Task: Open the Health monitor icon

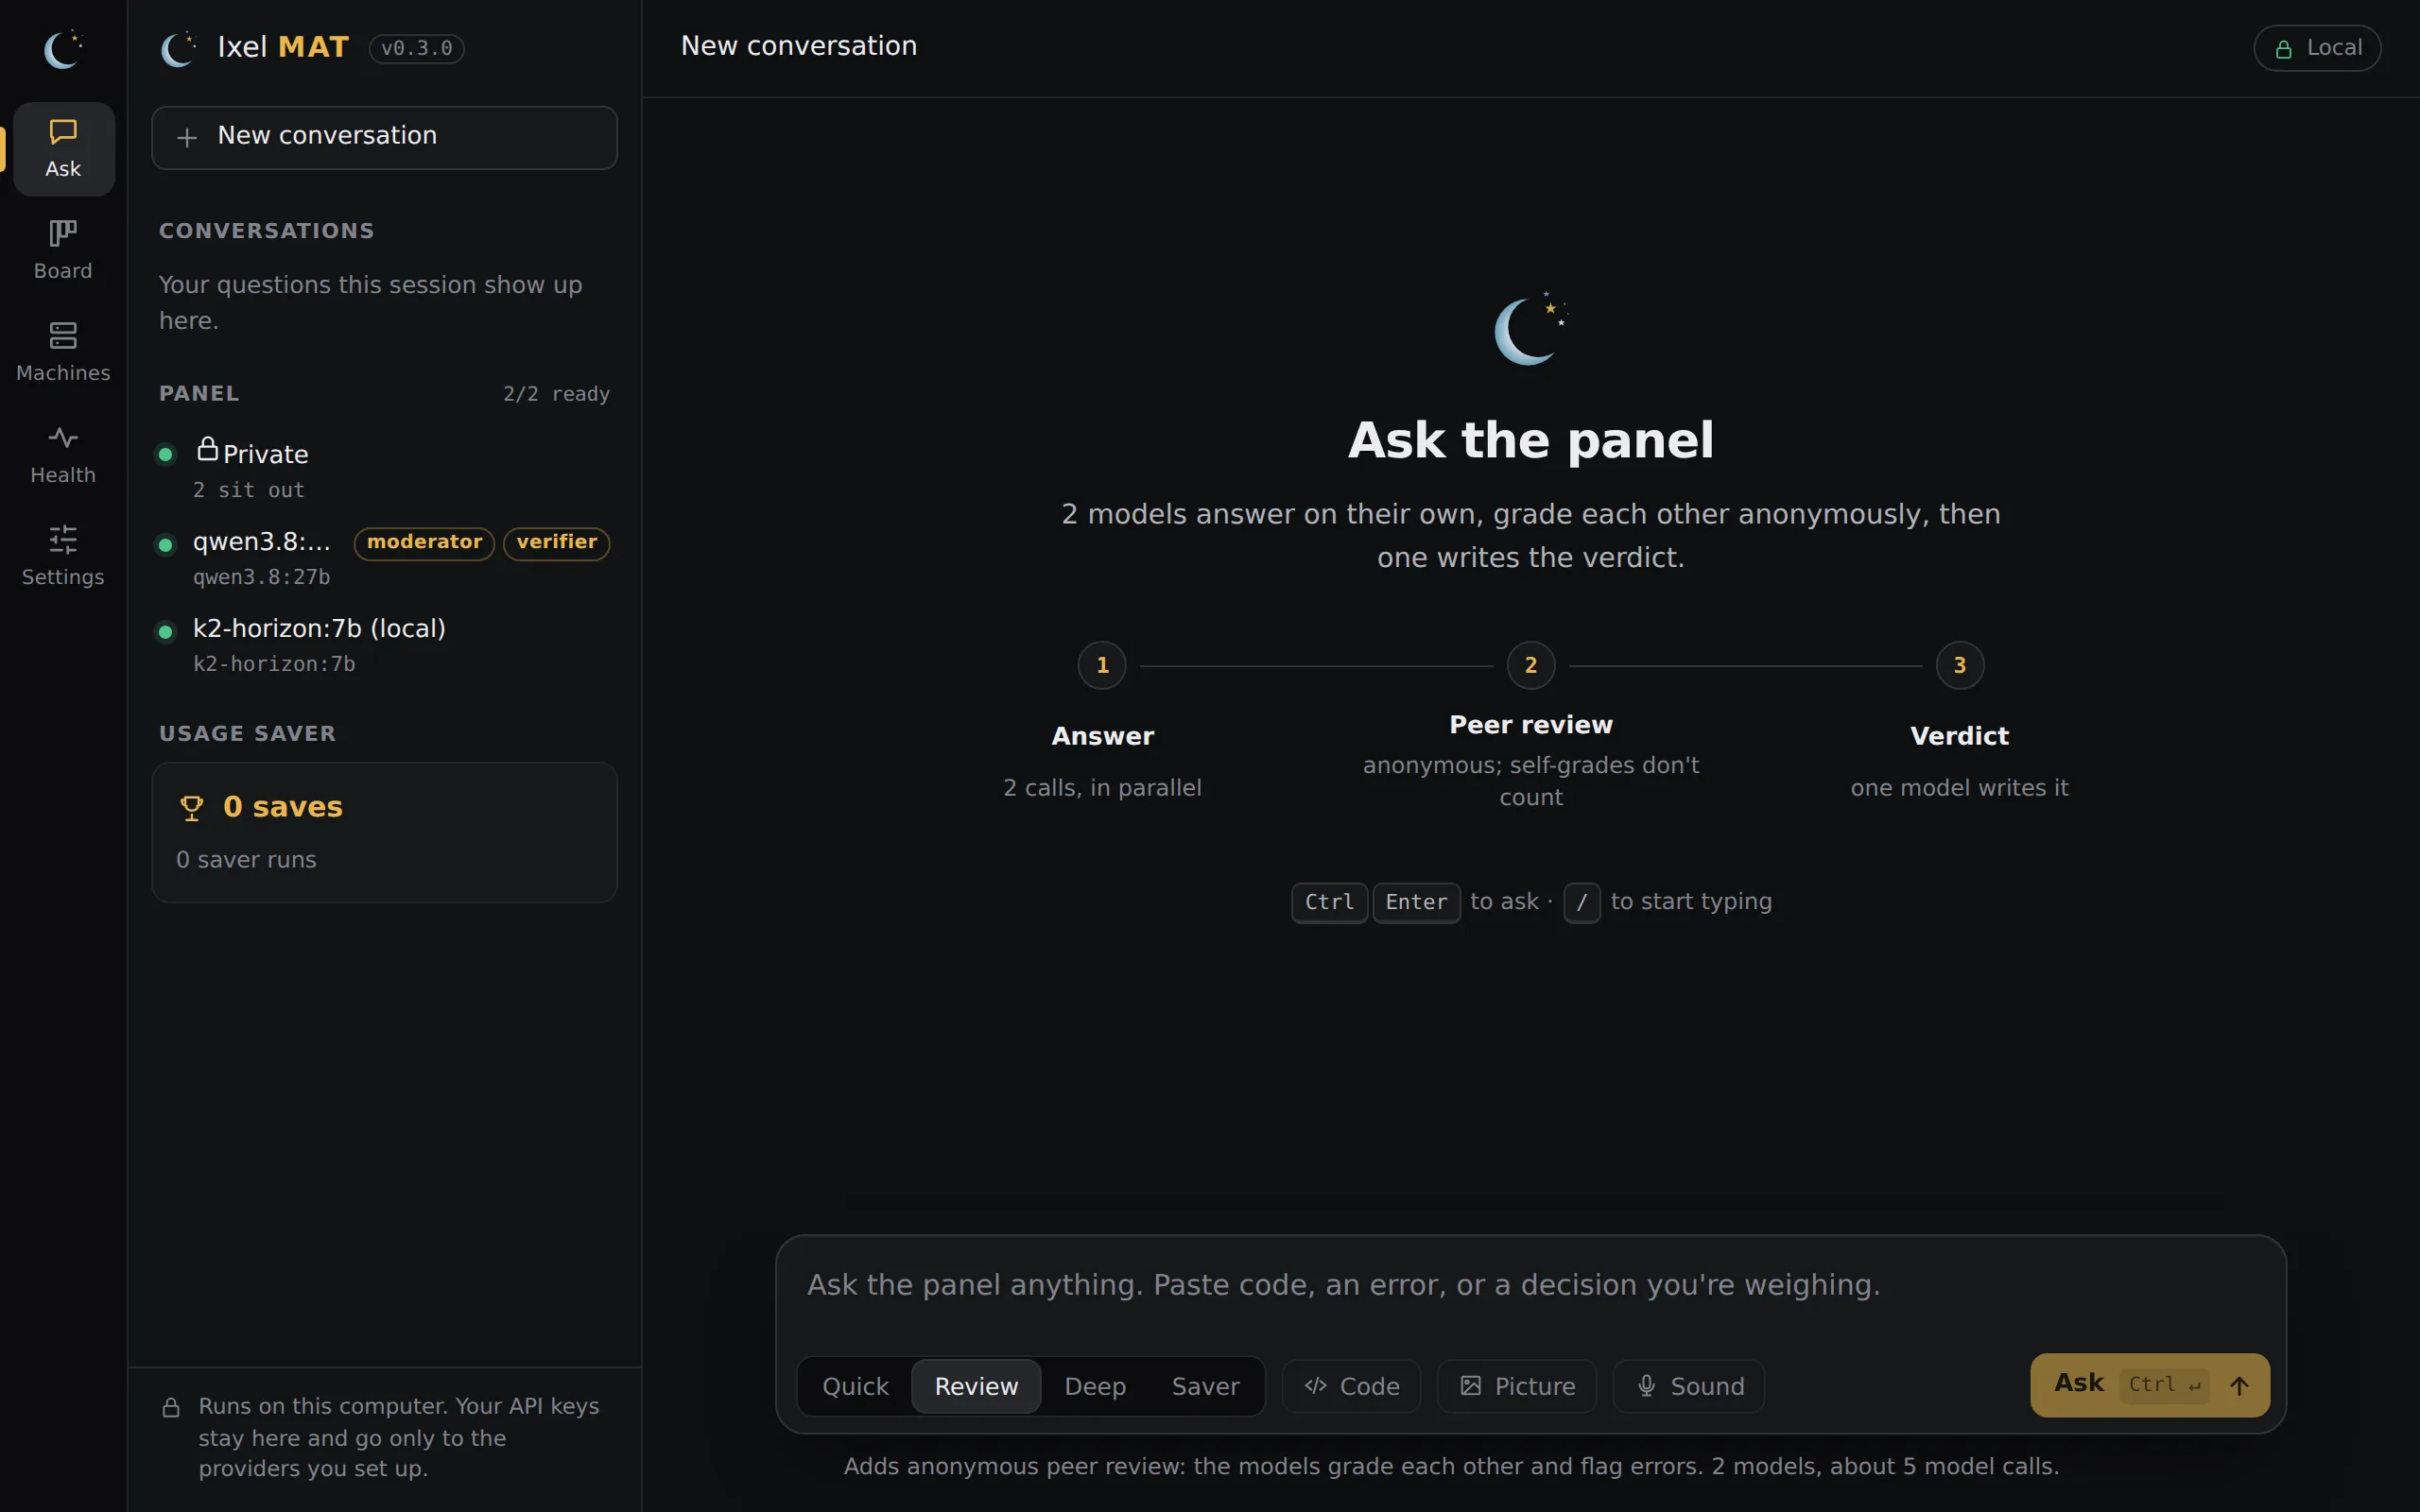Action: point(63,437)
